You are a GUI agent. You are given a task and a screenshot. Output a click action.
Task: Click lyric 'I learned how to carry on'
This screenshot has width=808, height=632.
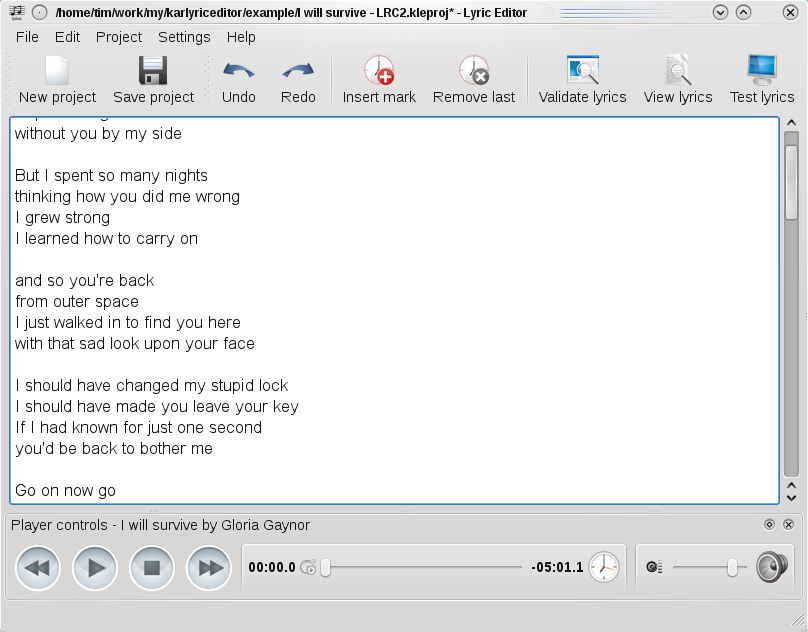pos(106,239)
